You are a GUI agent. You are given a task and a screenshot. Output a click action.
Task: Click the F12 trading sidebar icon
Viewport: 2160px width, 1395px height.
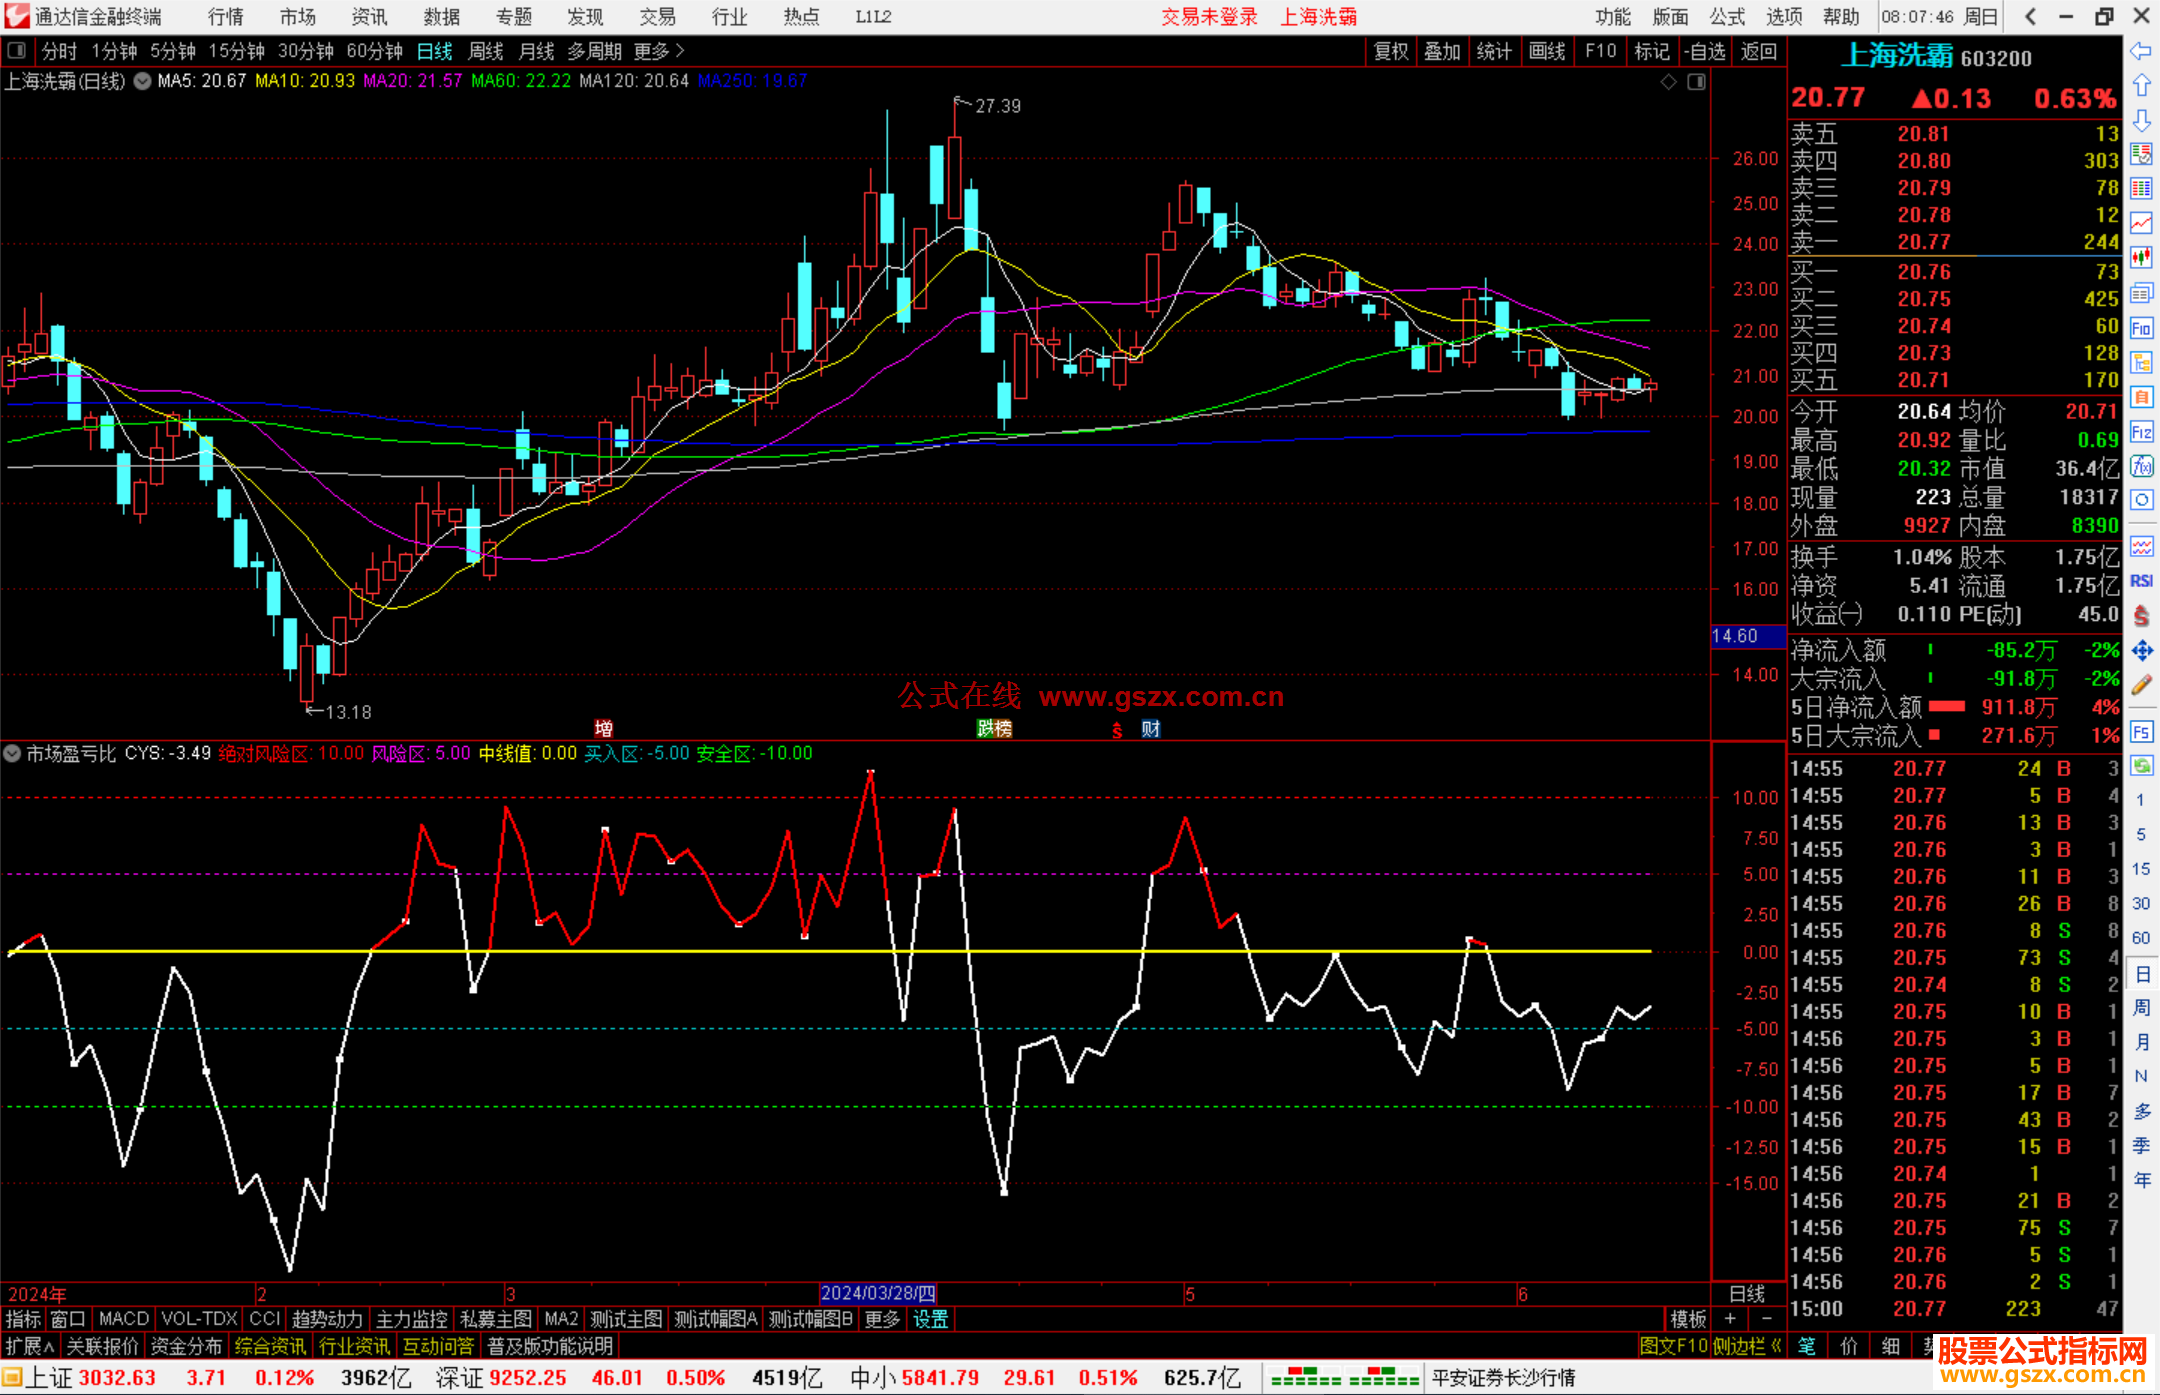coord(2141,432)
